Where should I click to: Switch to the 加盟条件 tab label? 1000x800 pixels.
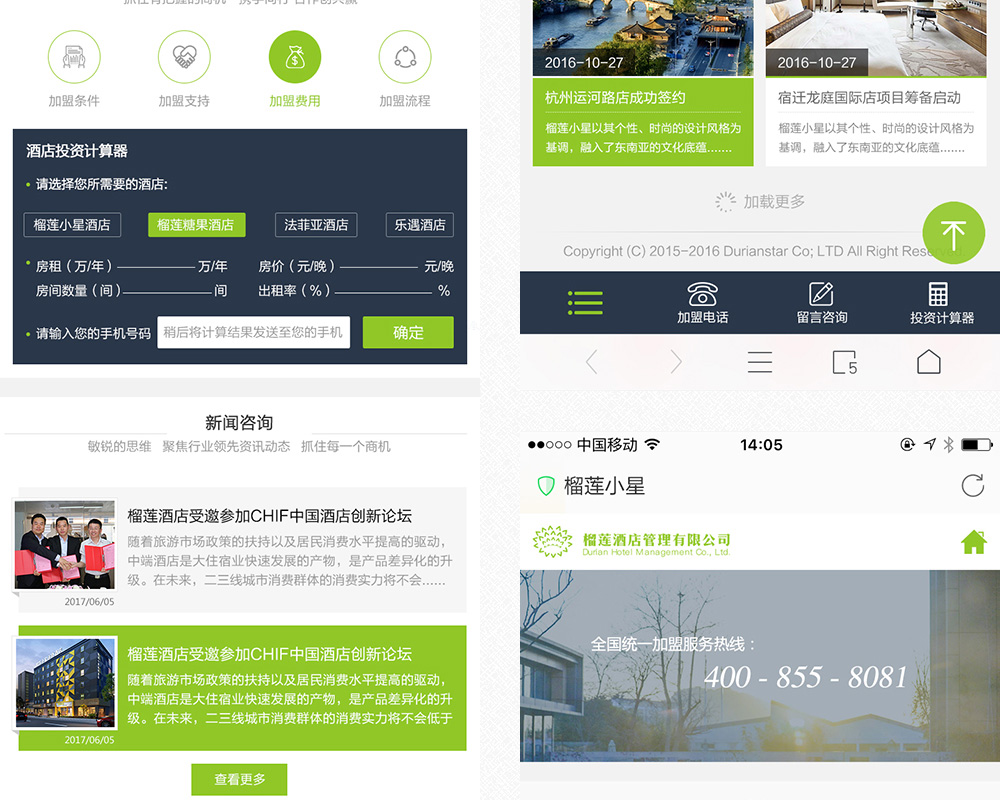(x=74, y=101)
